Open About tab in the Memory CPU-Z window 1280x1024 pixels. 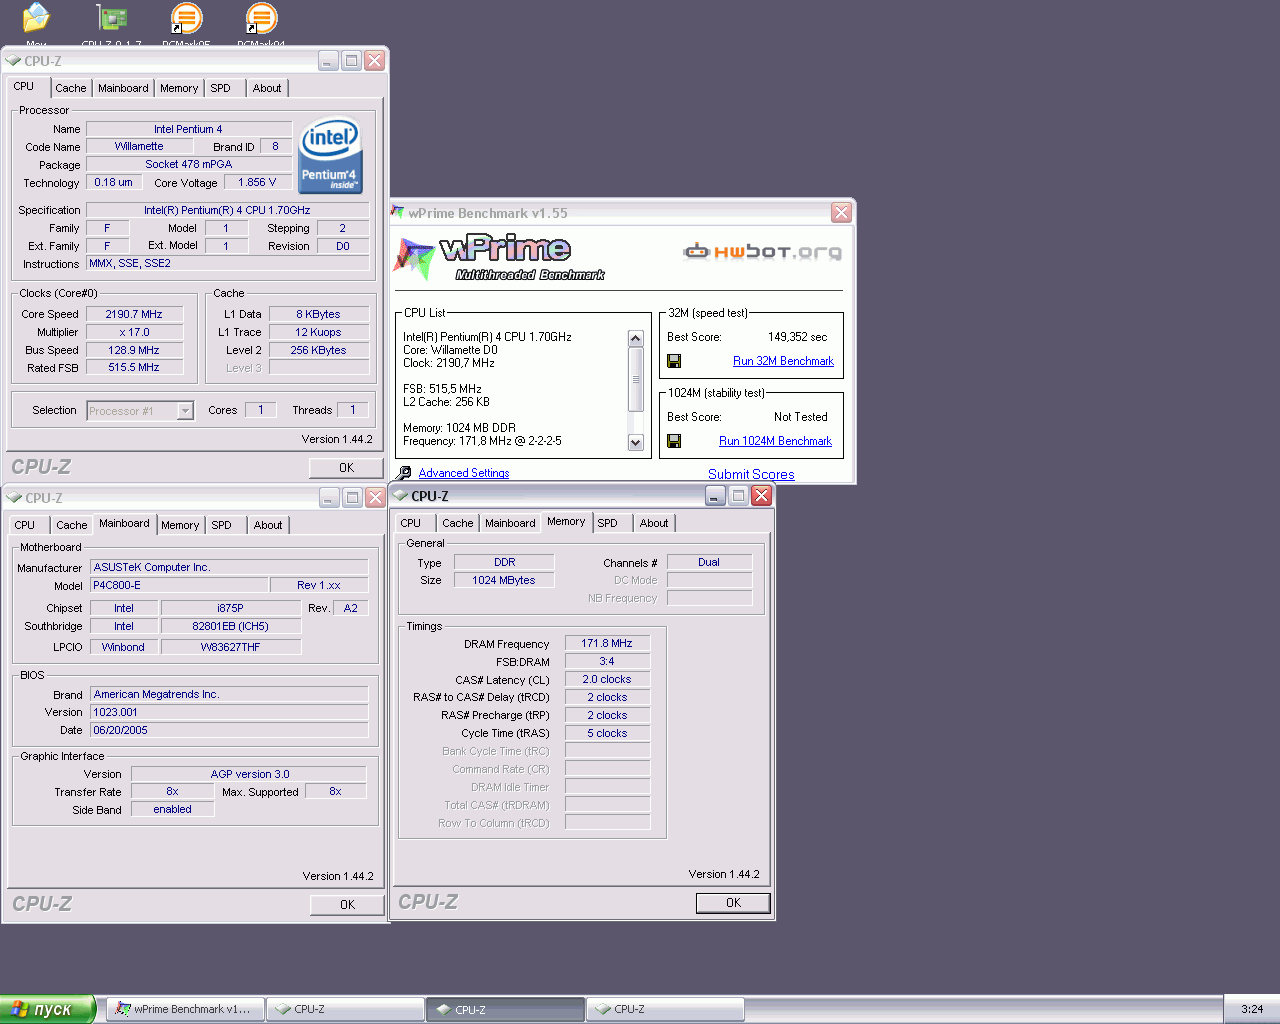[654, 523]
